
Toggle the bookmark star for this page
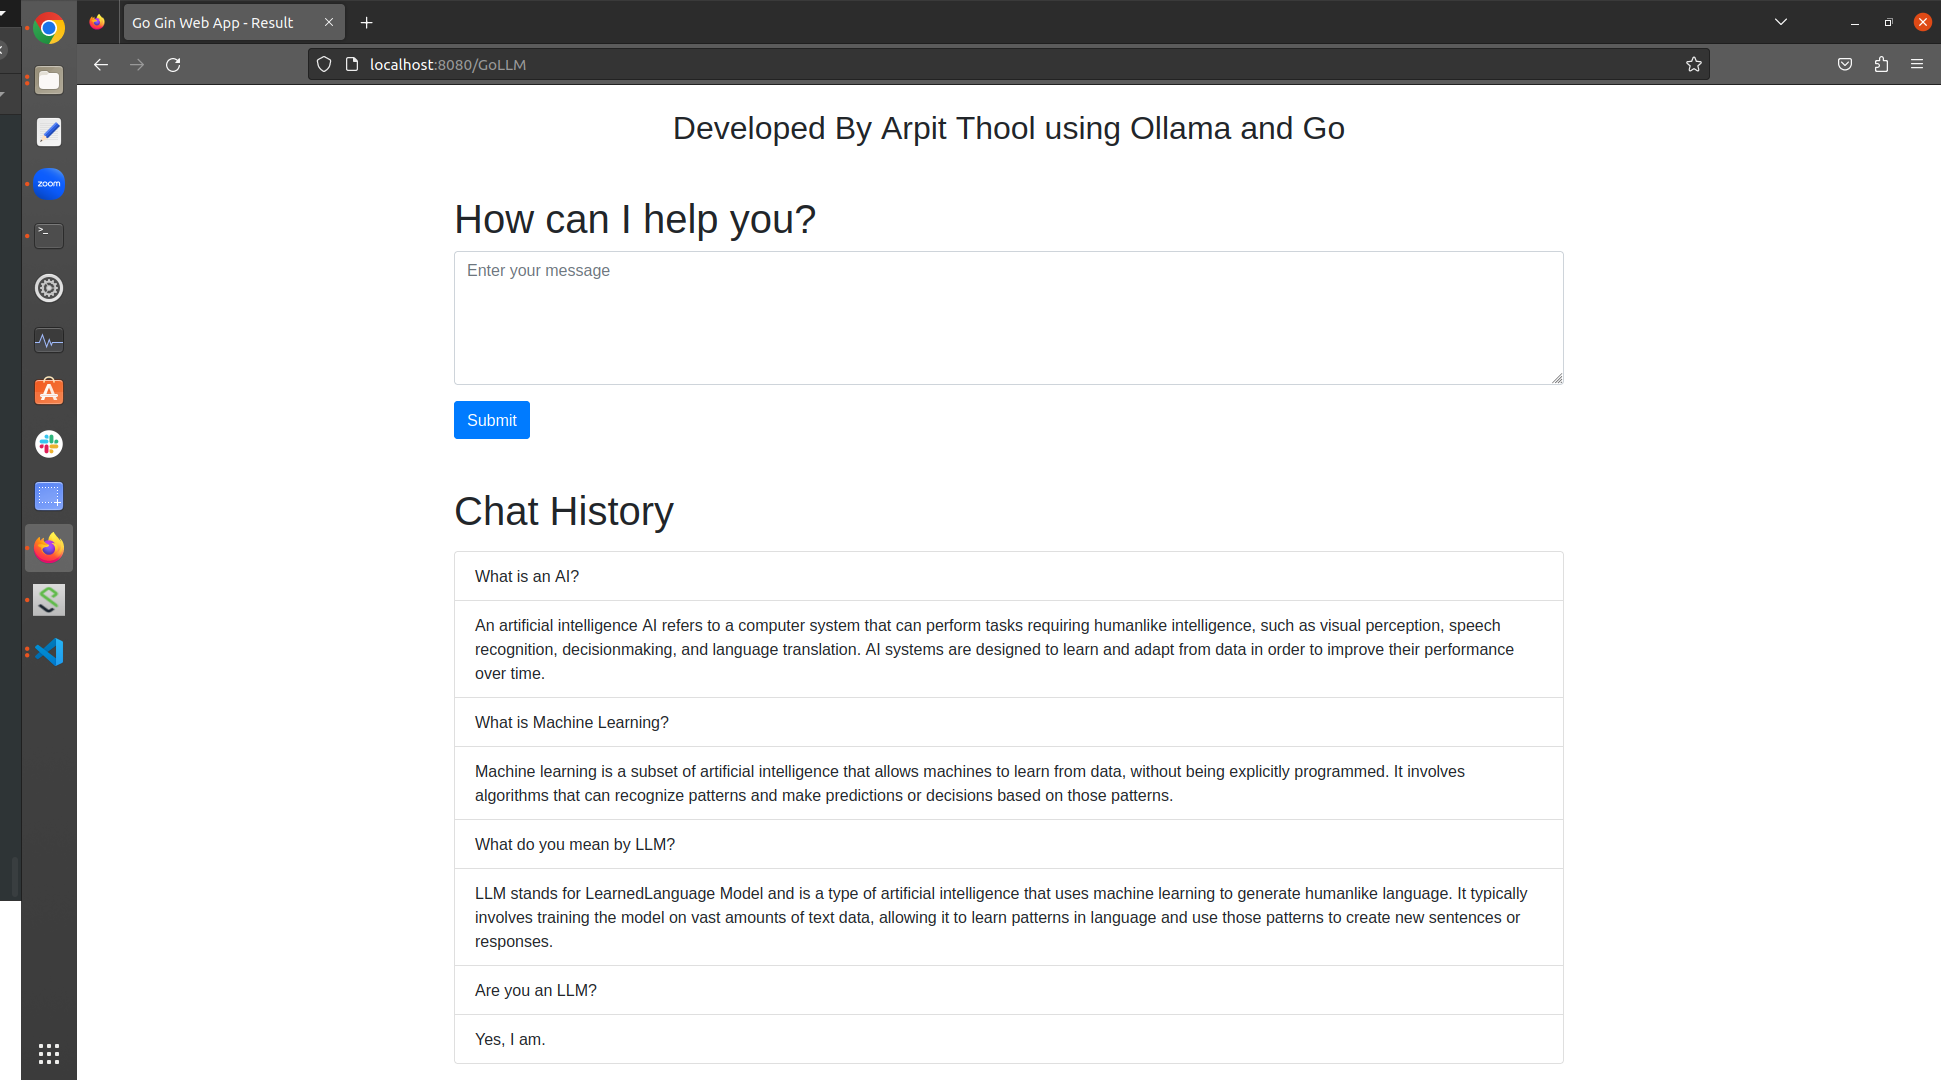click(1694, 64)
